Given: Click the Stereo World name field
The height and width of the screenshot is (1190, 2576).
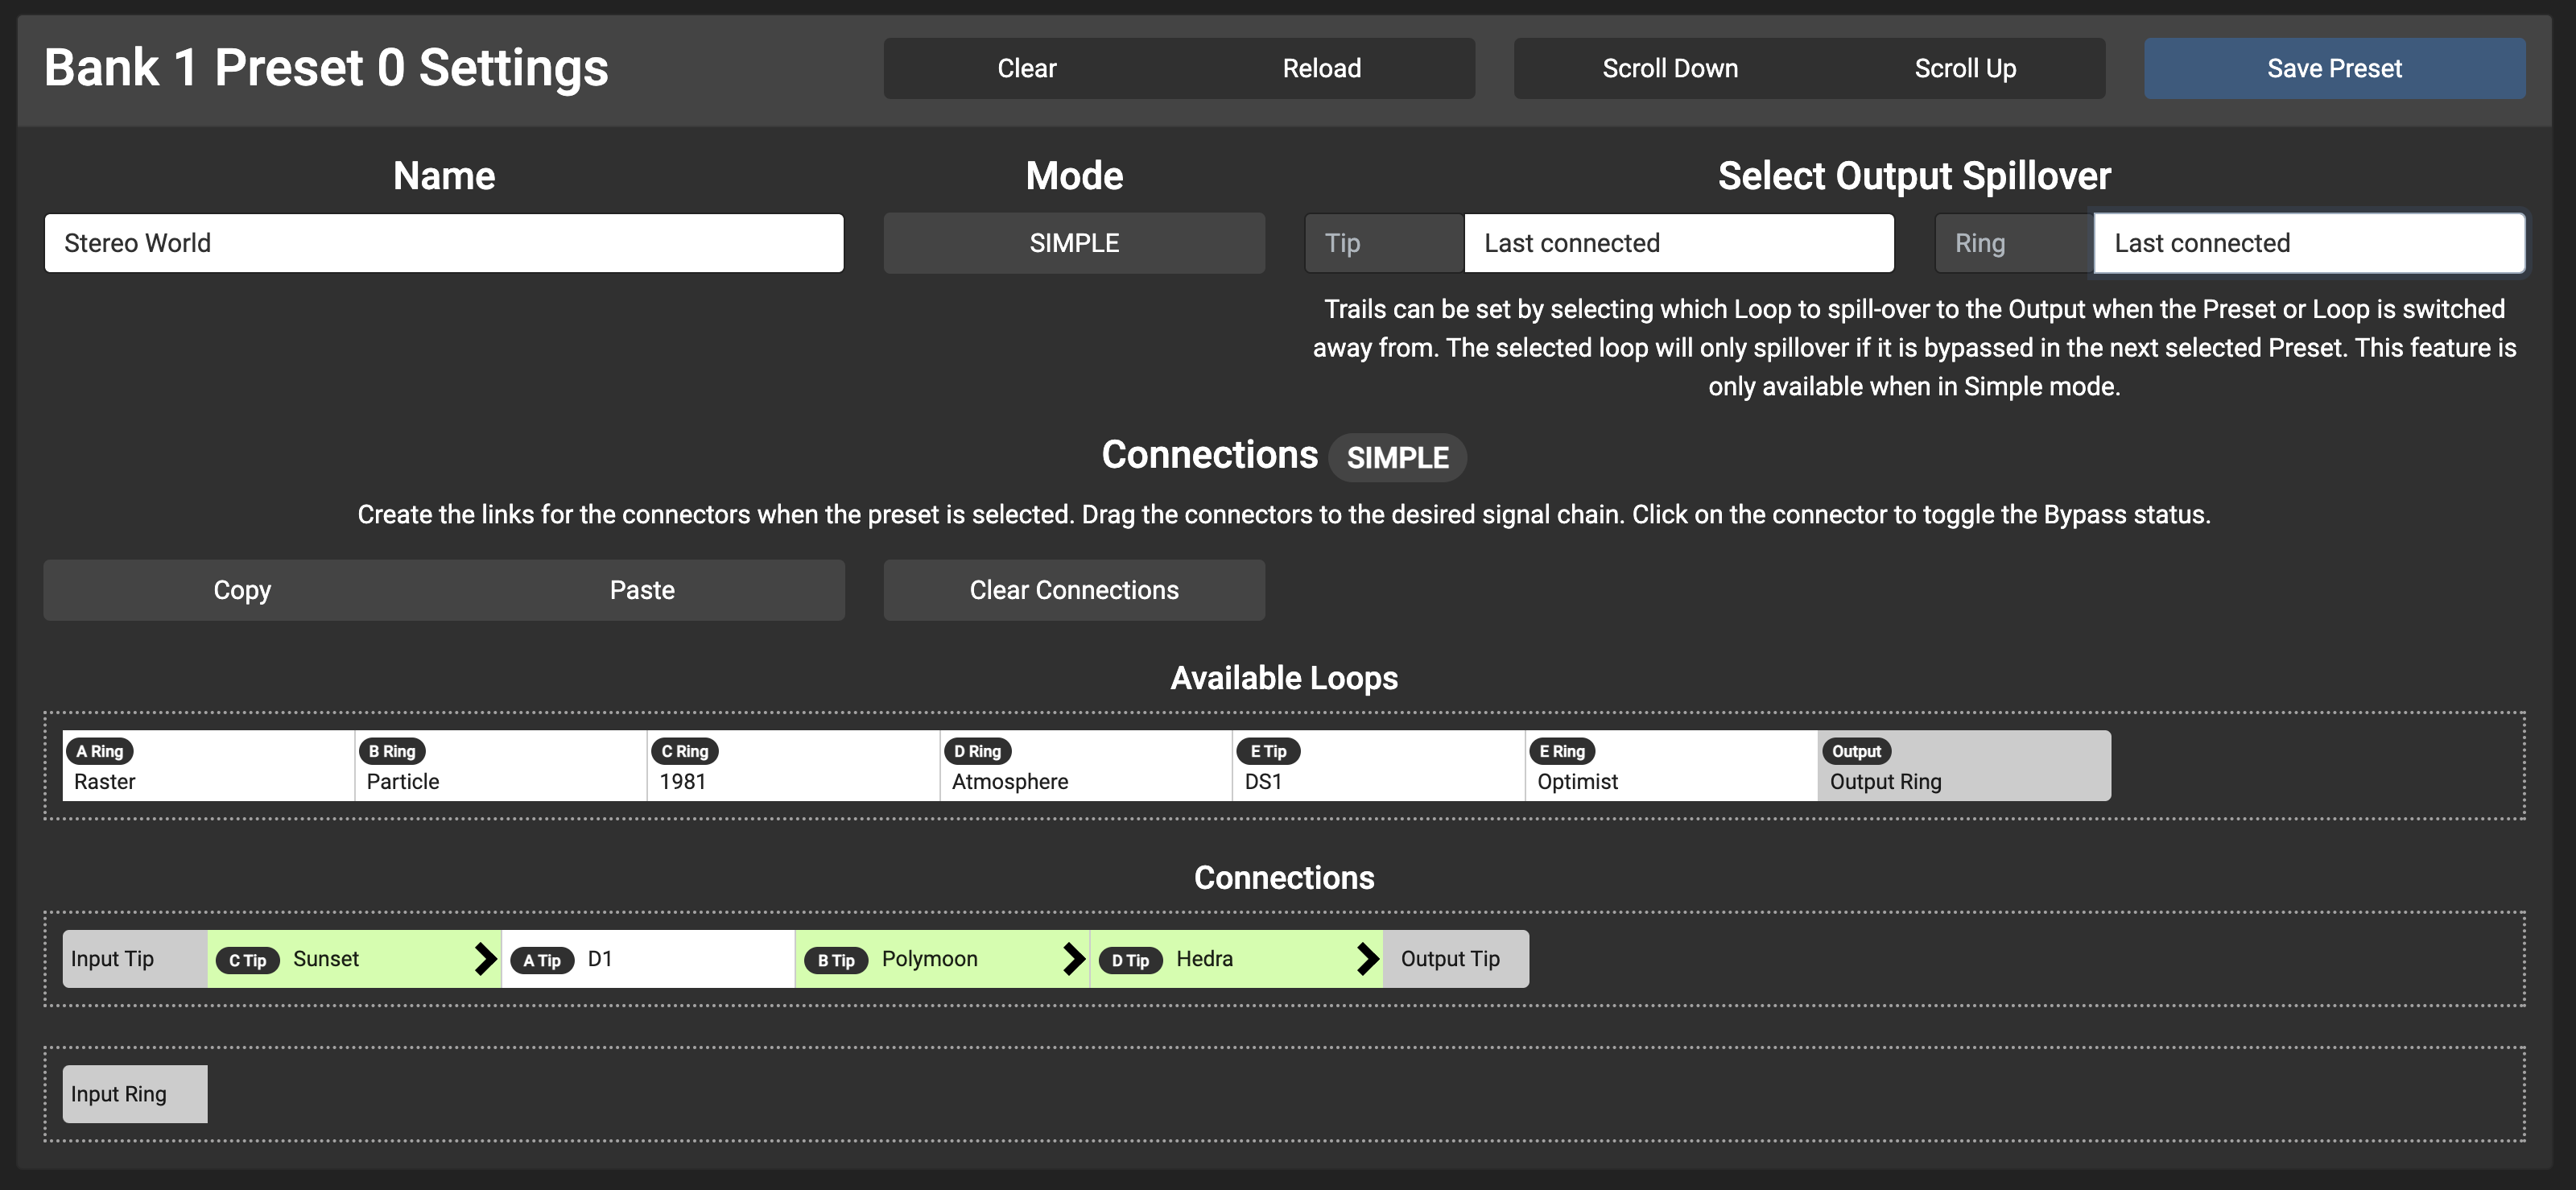Looking at the screenshot, I should pyautogui.click(x=444, y=243).
